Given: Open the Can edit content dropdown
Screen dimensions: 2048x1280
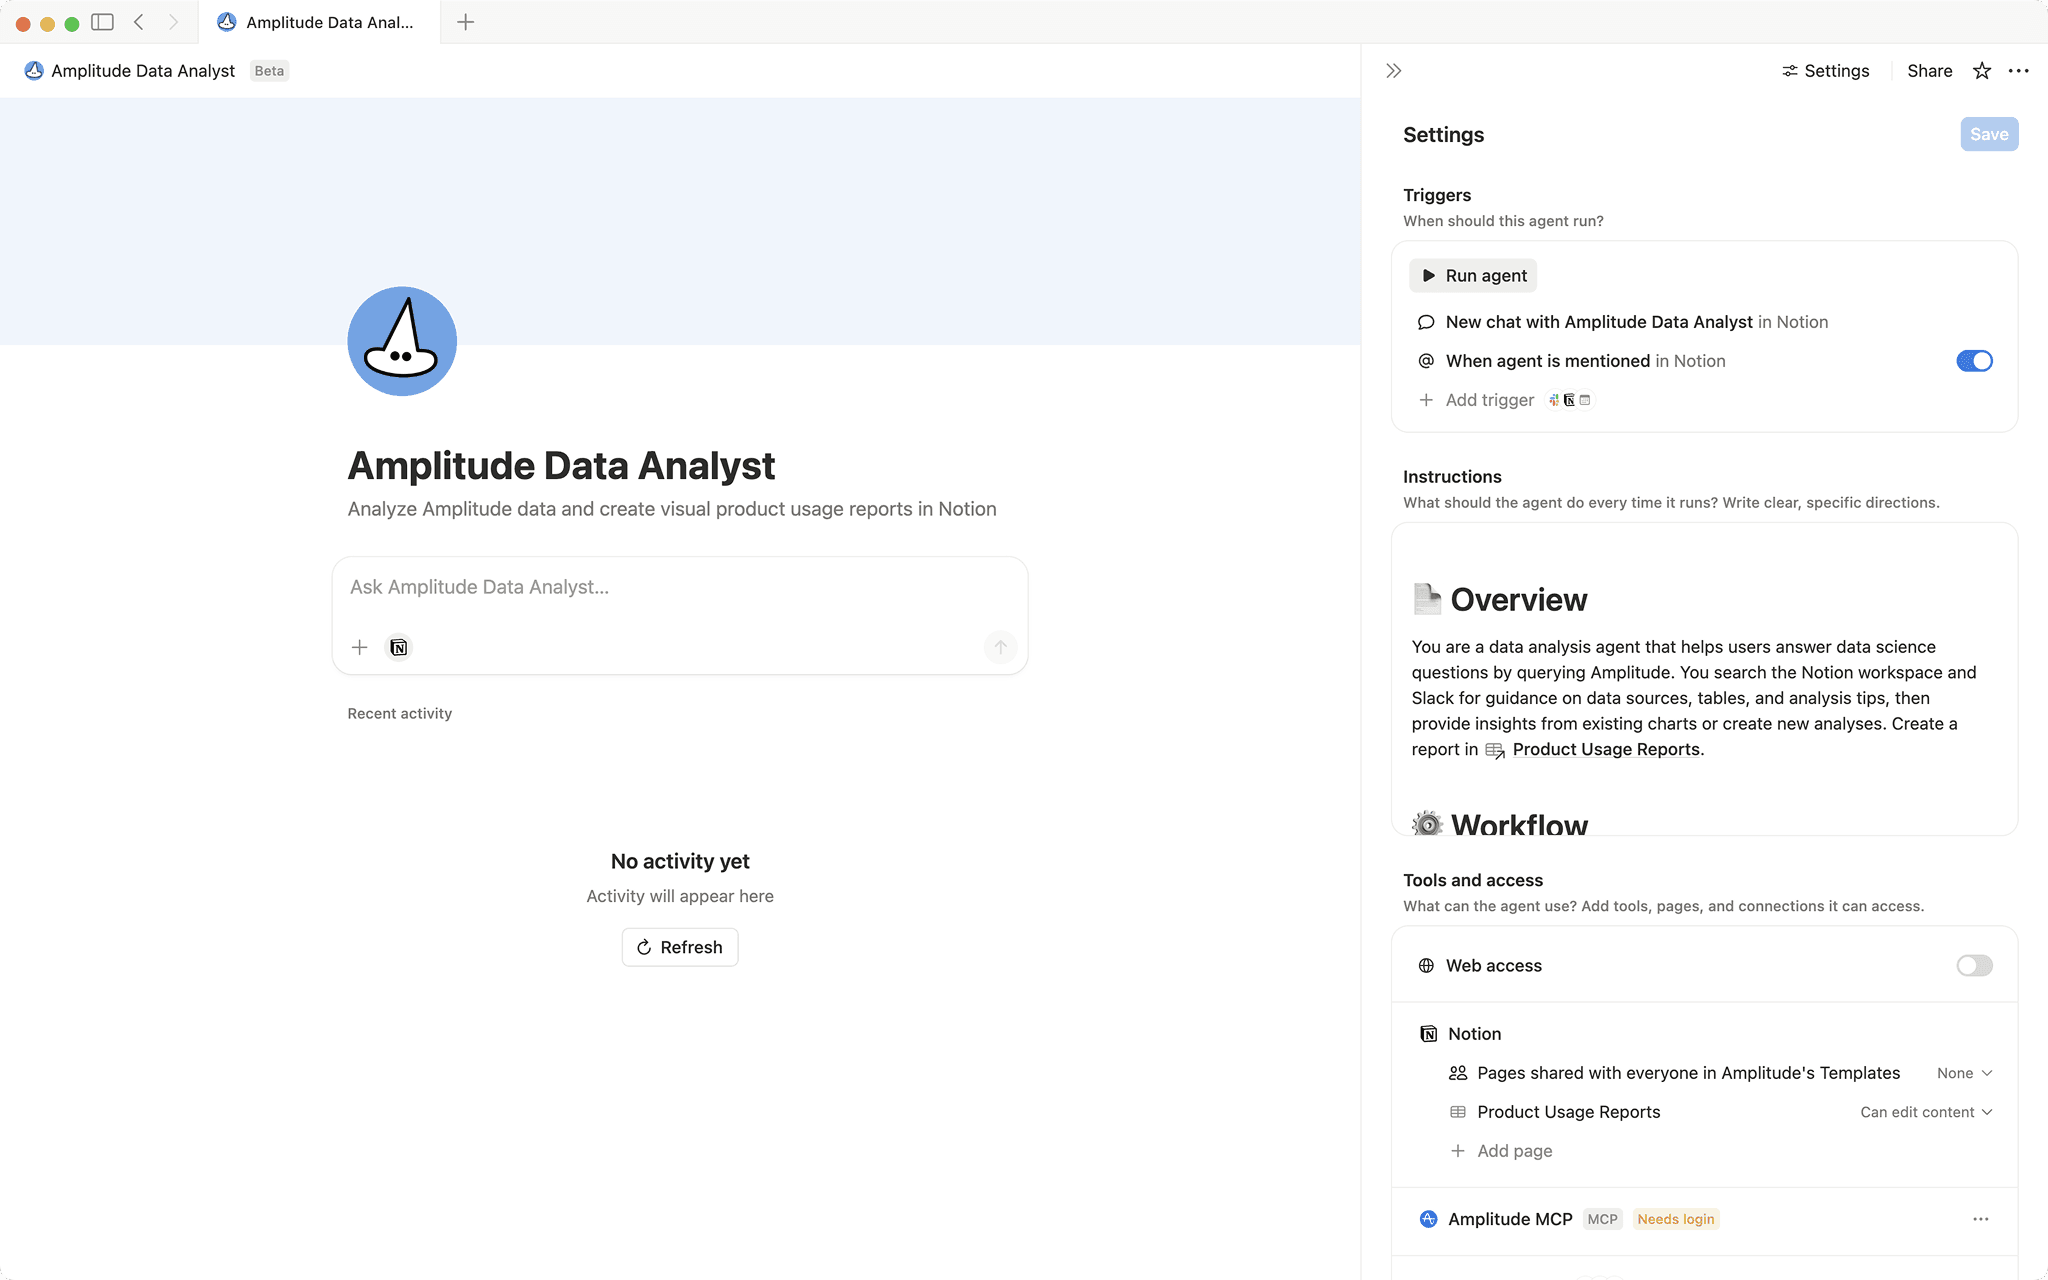Looking at the screenshot, I should [1924, 1111].
